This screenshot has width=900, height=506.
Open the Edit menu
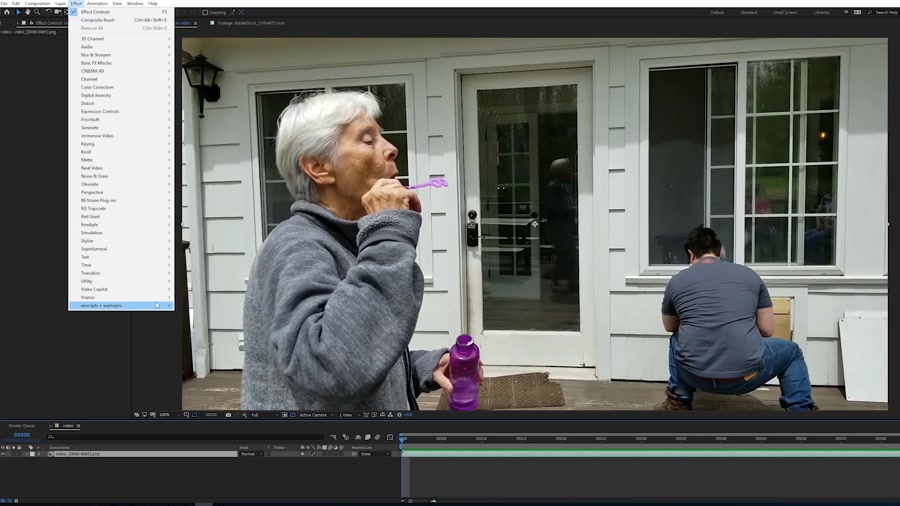(x=16, y=3)
